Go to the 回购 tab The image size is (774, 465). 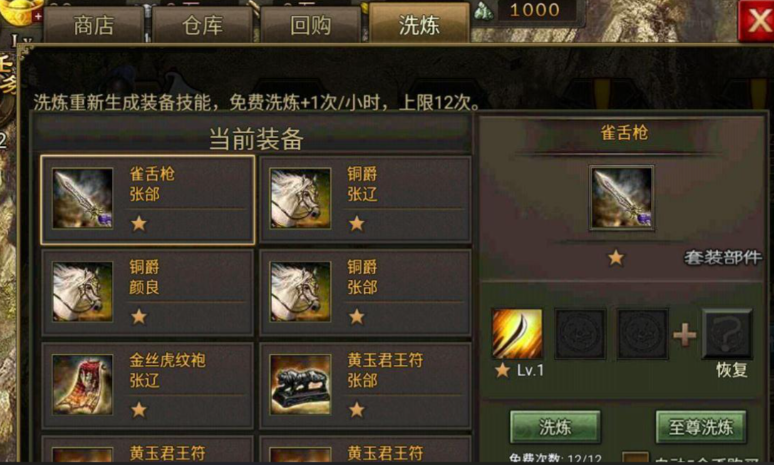tap(310, 25)
